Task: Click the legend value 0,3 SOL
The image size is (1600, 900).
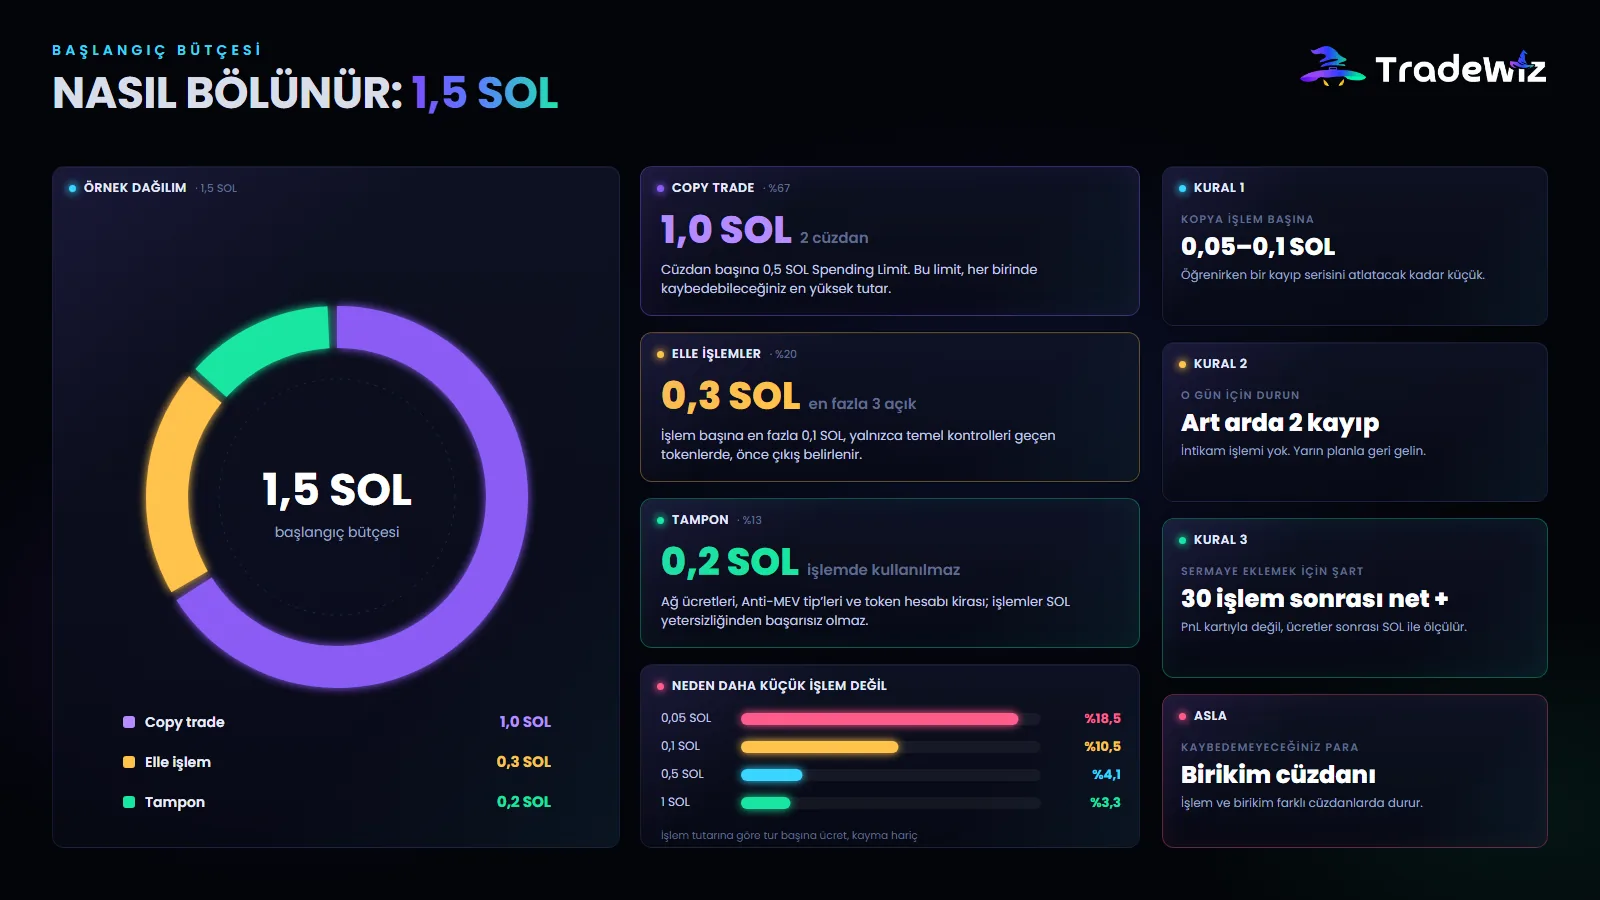Action: pos(524,762)
